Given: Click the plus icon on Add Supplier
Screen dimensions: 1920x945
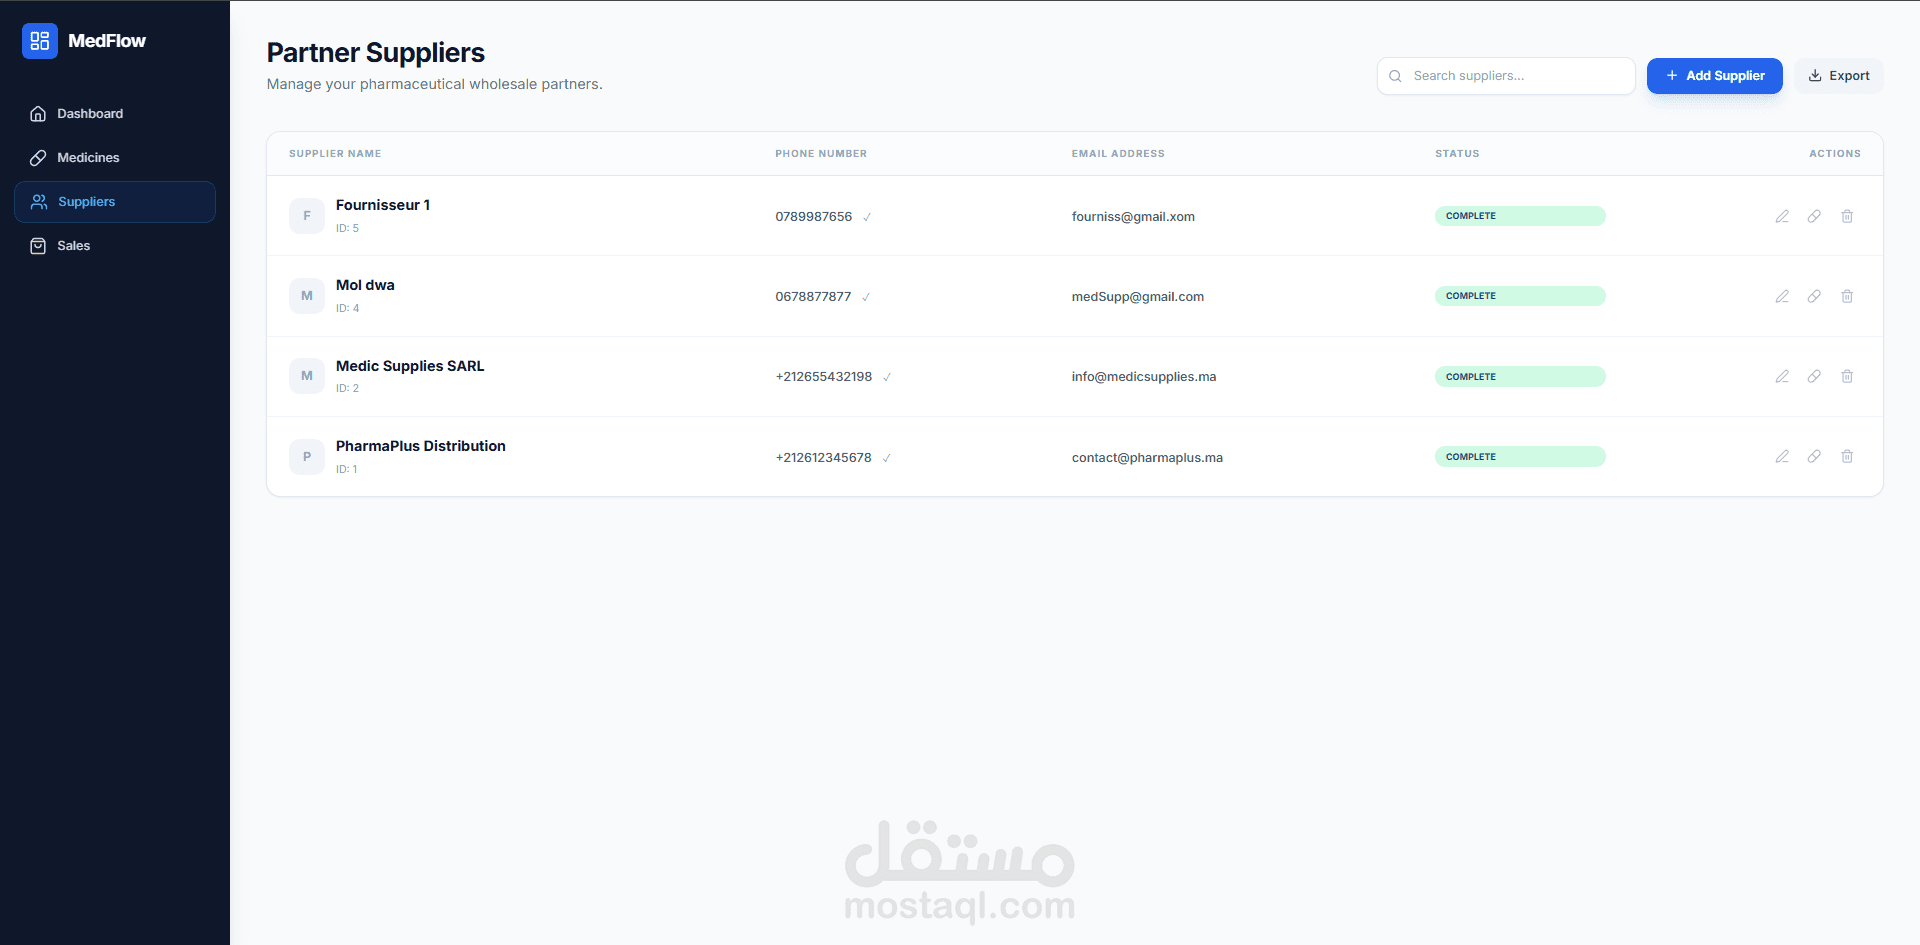Looking at the screenshot, I should click(x=1671, y=76).
